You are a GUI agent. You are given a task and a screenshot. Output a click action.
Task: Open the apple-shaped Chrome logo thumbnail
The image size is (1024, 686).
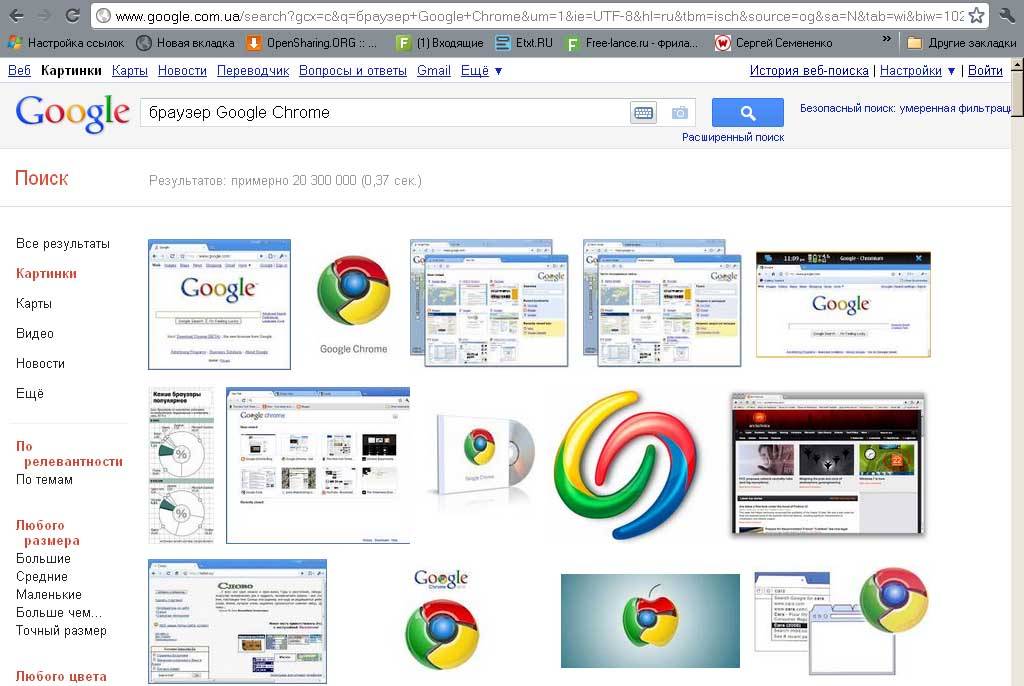650,621
